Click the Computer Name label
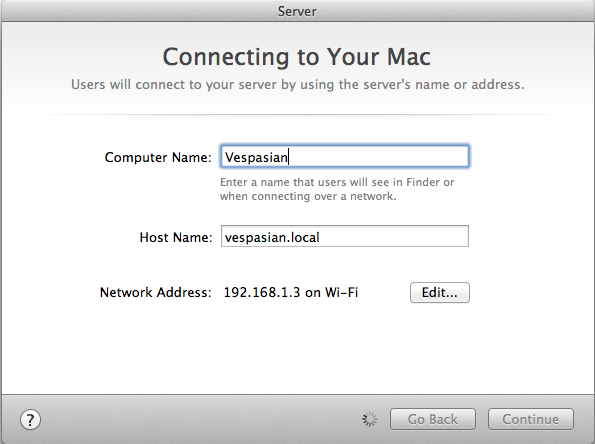Image resolution: width=595 pixels, height=444 pixels. click(158, 157)
